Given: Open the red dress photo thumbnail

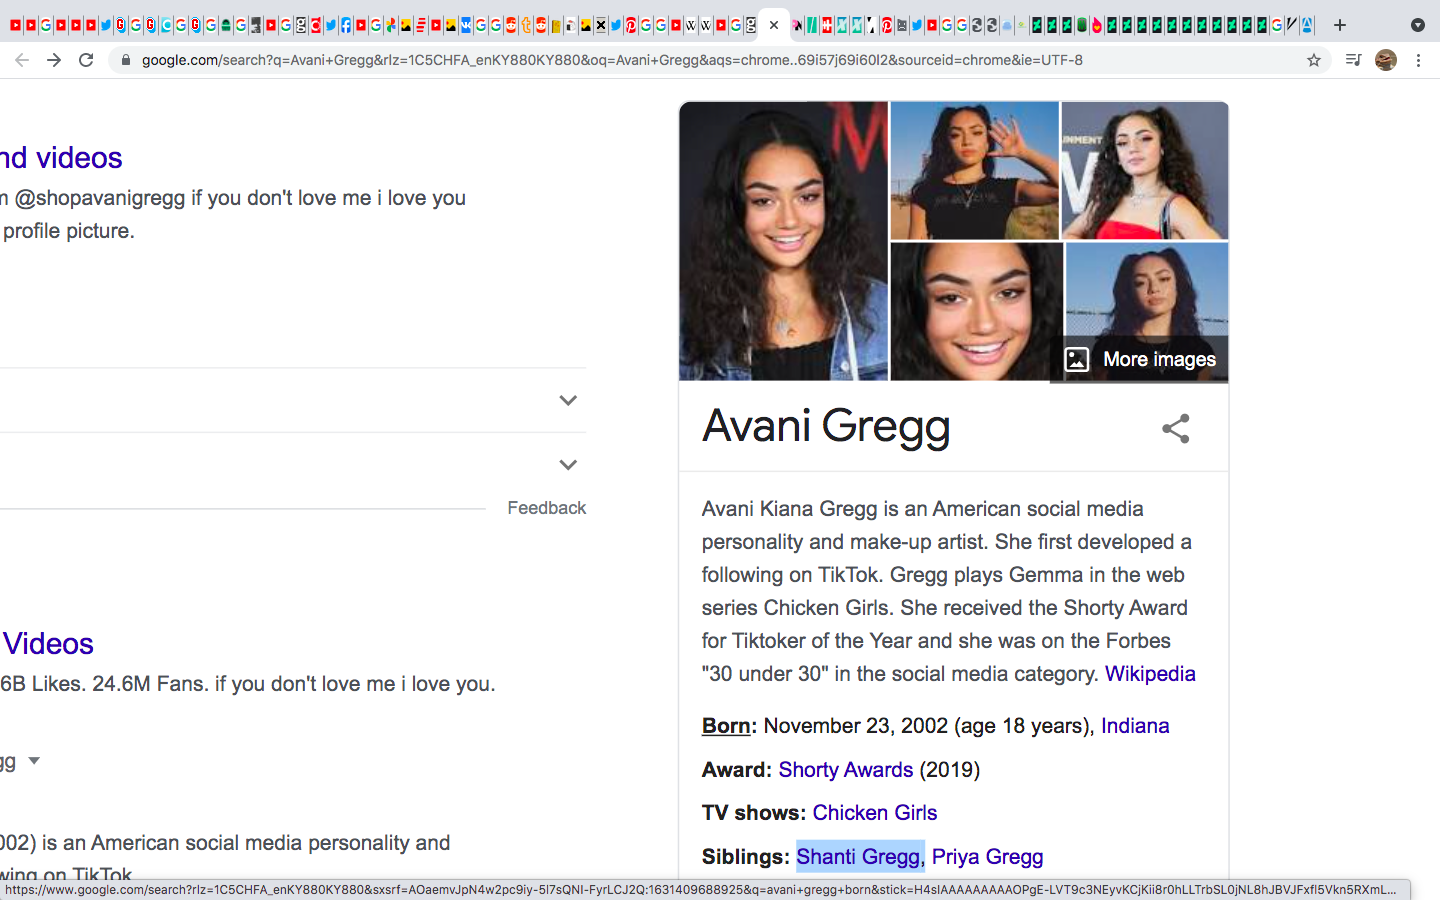Looking at the screenshot, I should (x=1145, y=170).
